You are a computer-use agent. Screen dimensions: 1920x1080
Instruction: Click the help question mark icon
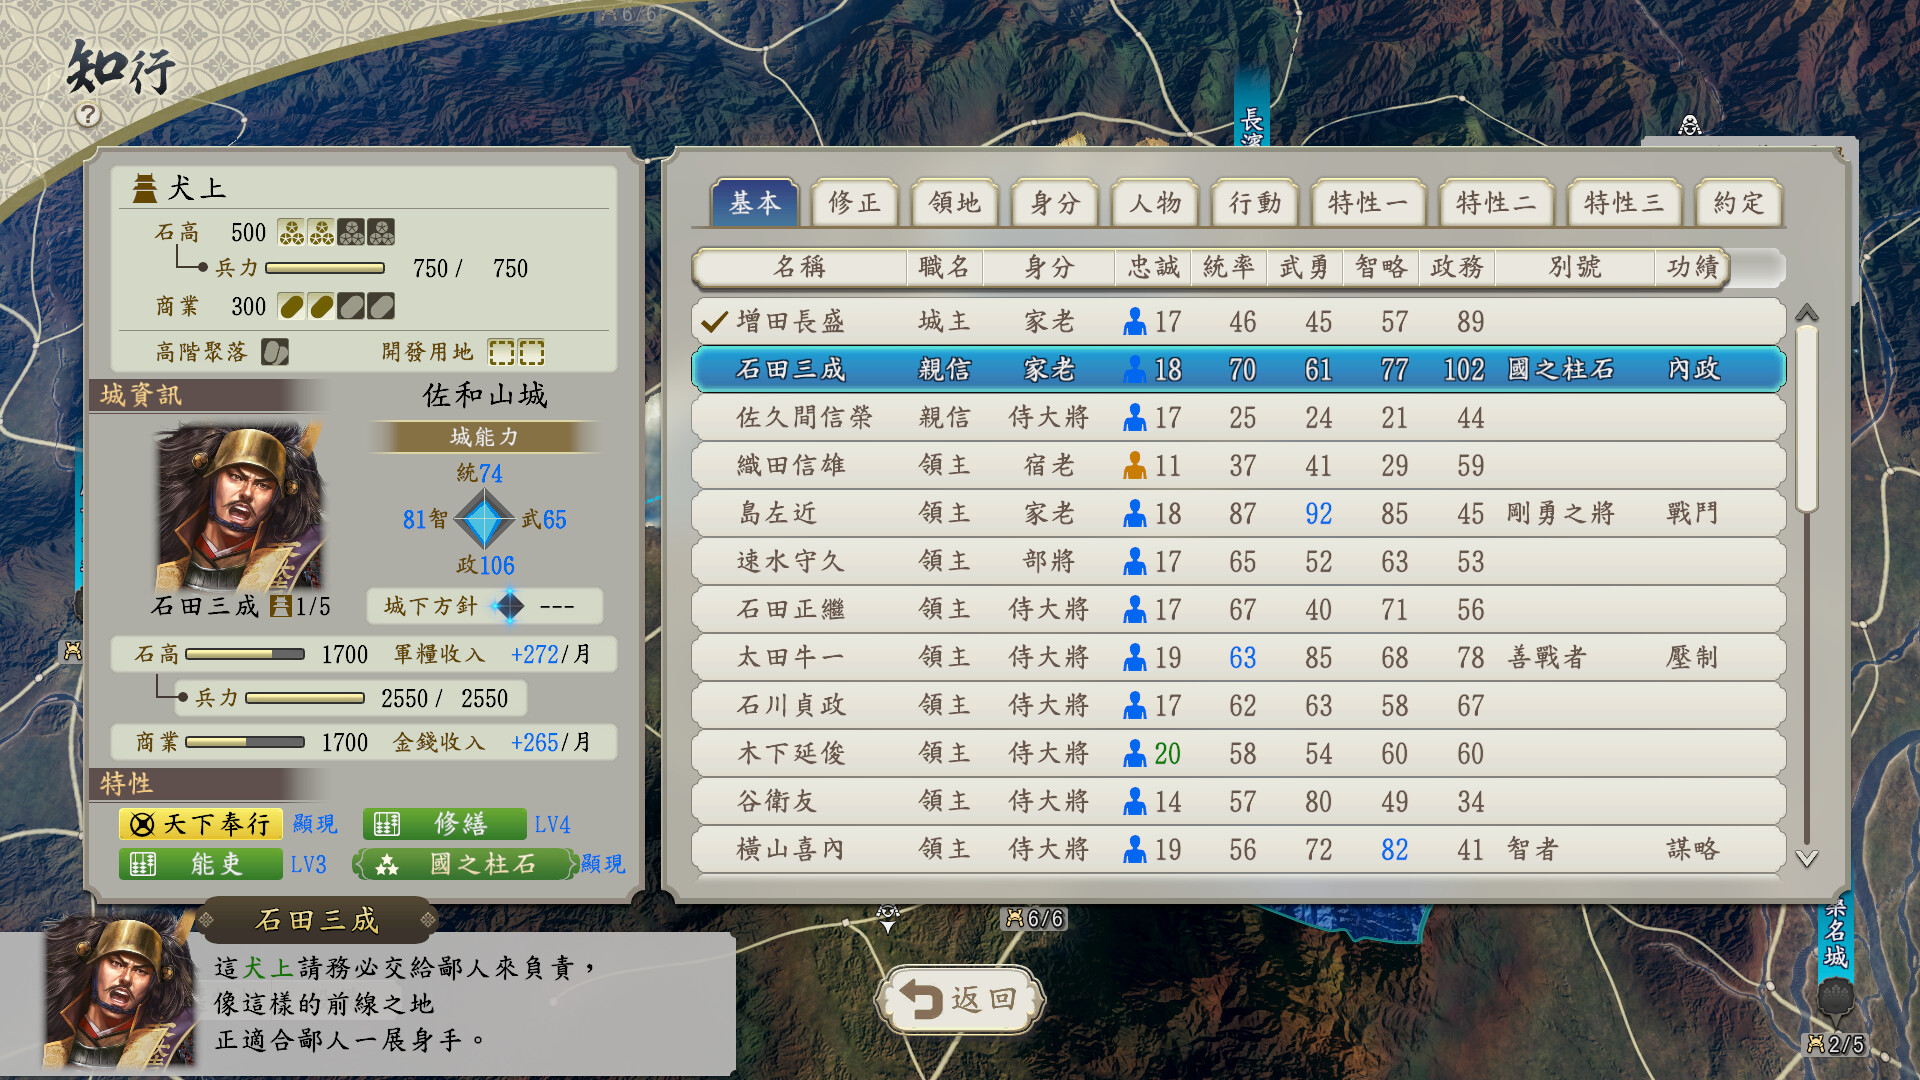tap(88, 115)
